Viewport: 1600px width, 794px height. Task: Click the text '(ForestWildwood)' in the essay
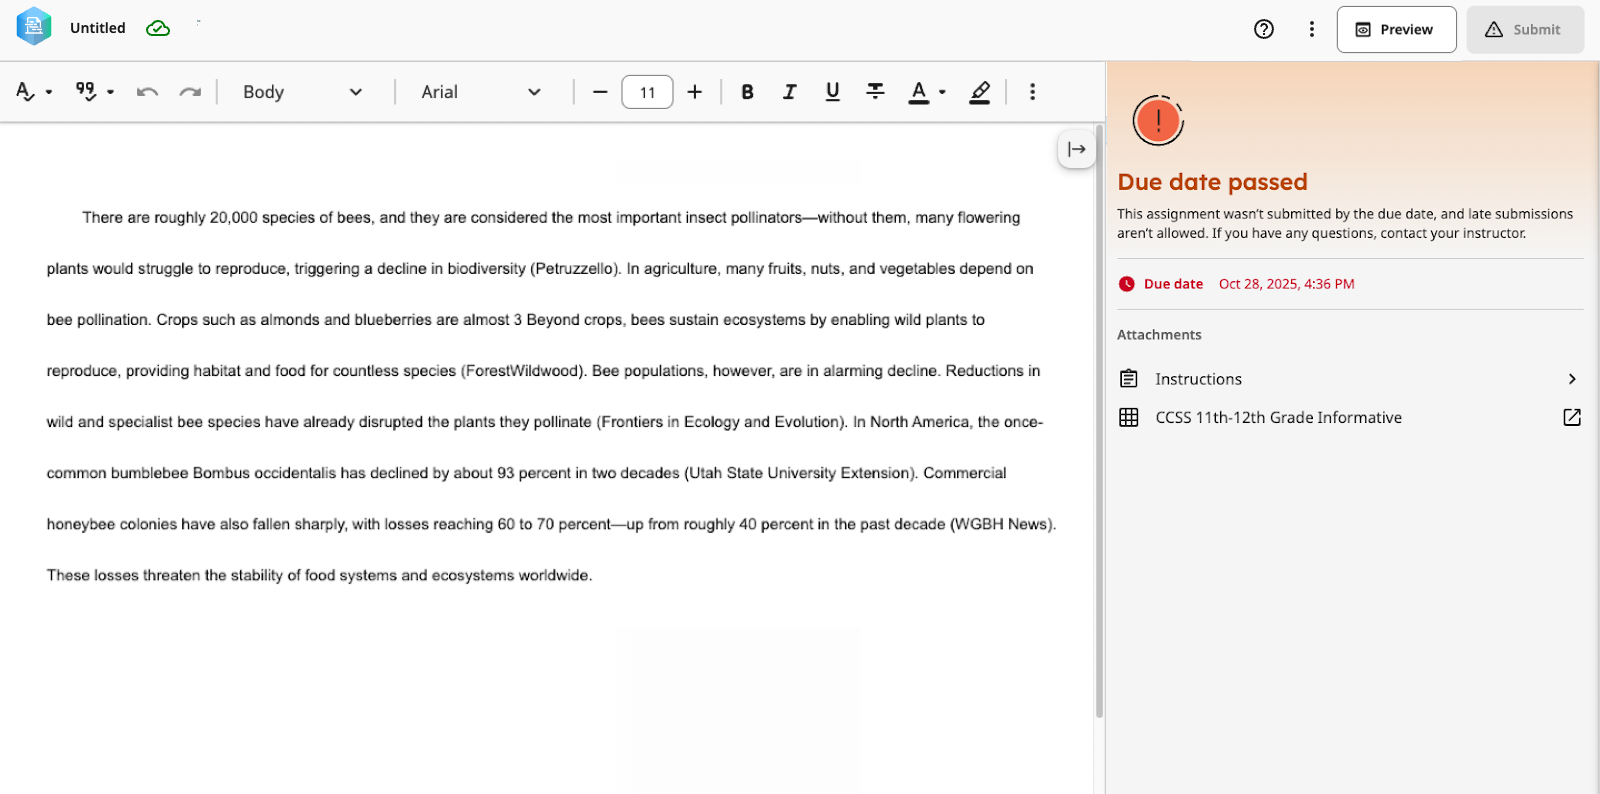[x=522, y=371]
